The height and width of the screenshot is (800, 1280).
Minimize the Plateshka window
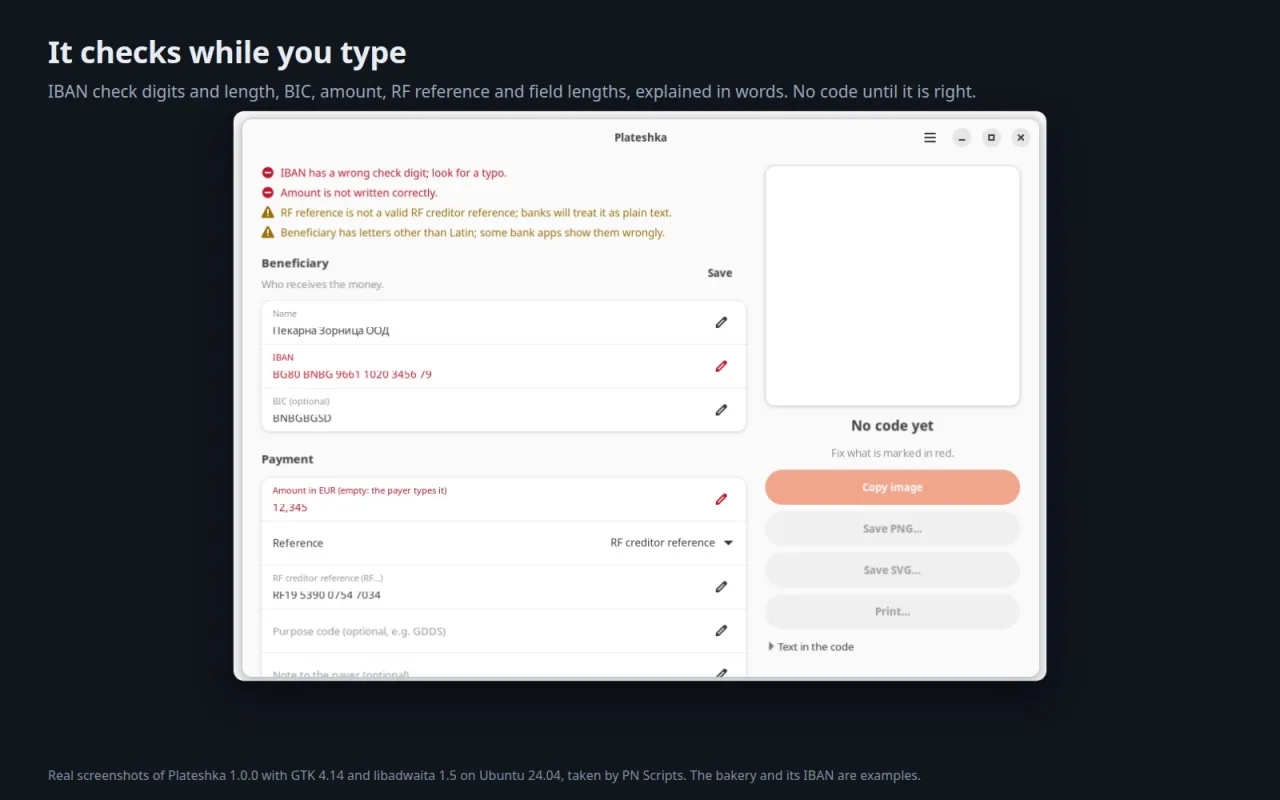coord(962,138)
